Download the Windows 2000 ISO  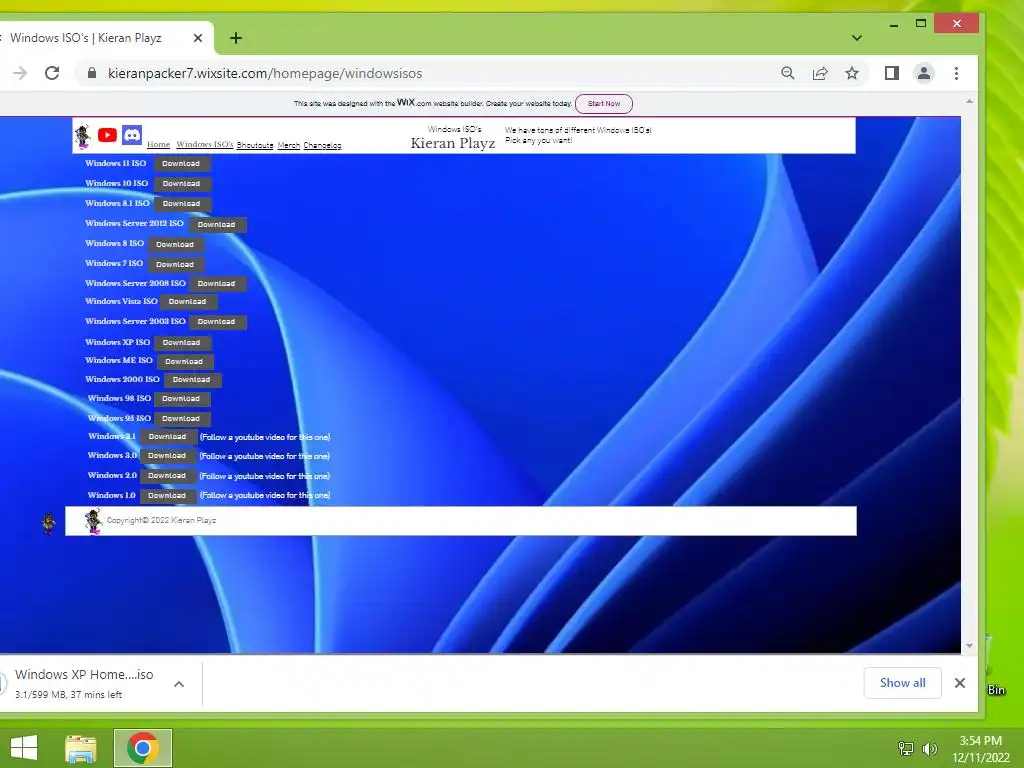click(x=192, y=380)
